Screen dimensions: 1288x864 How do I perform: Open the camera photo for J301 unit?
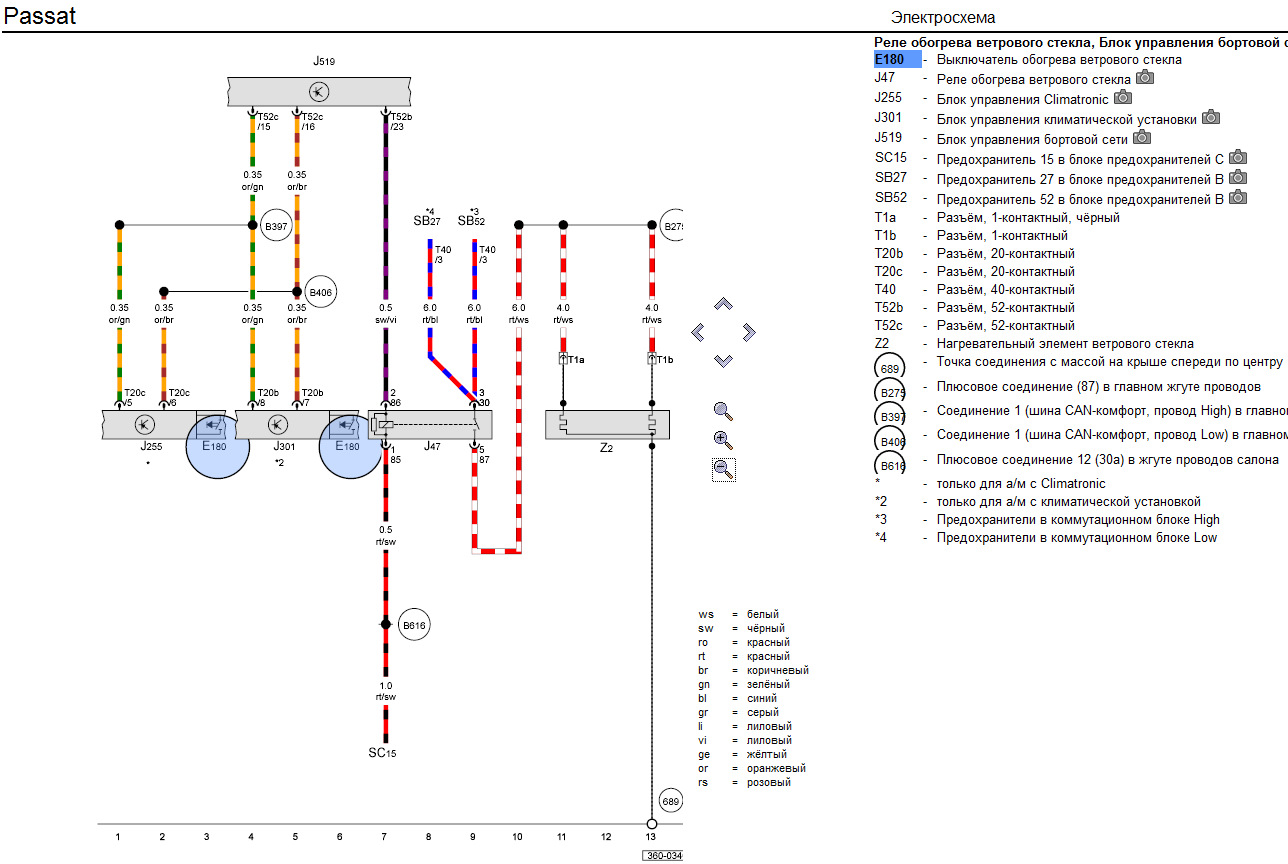click(x=1211, y=116)
